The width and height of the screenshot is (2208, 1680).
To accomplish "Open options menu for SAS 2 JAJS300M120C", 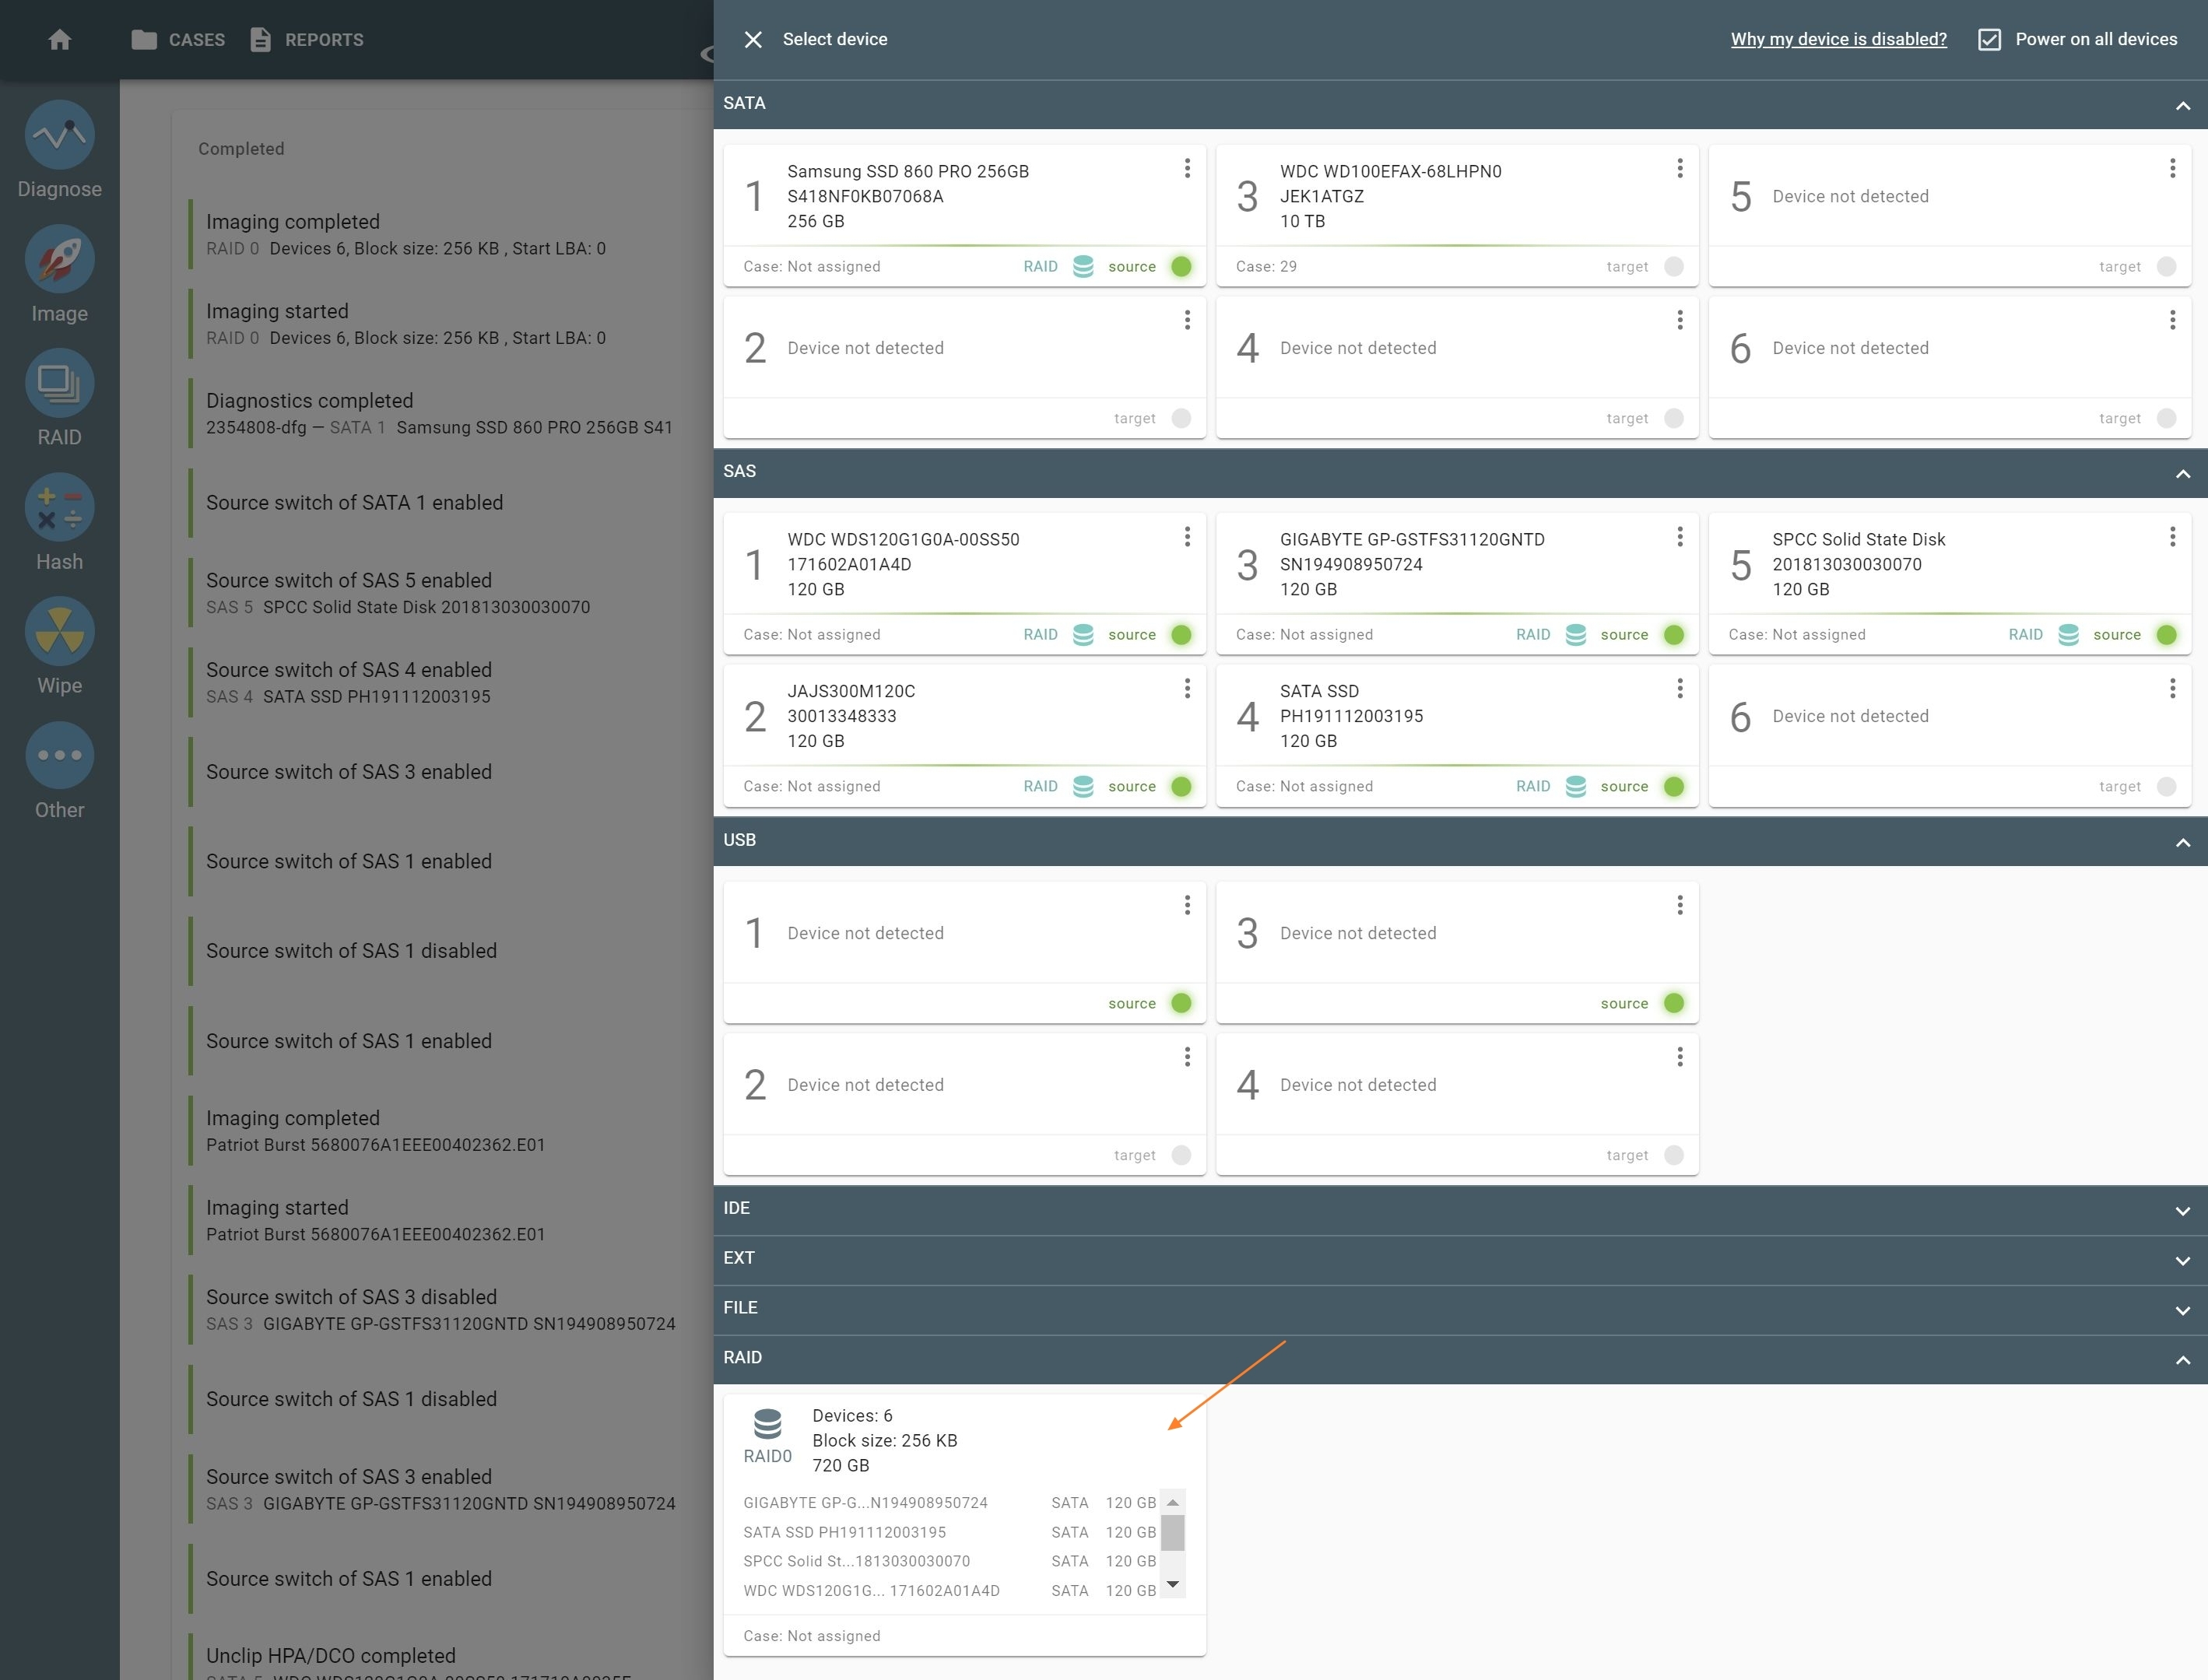I will [x=1187, y=688].
